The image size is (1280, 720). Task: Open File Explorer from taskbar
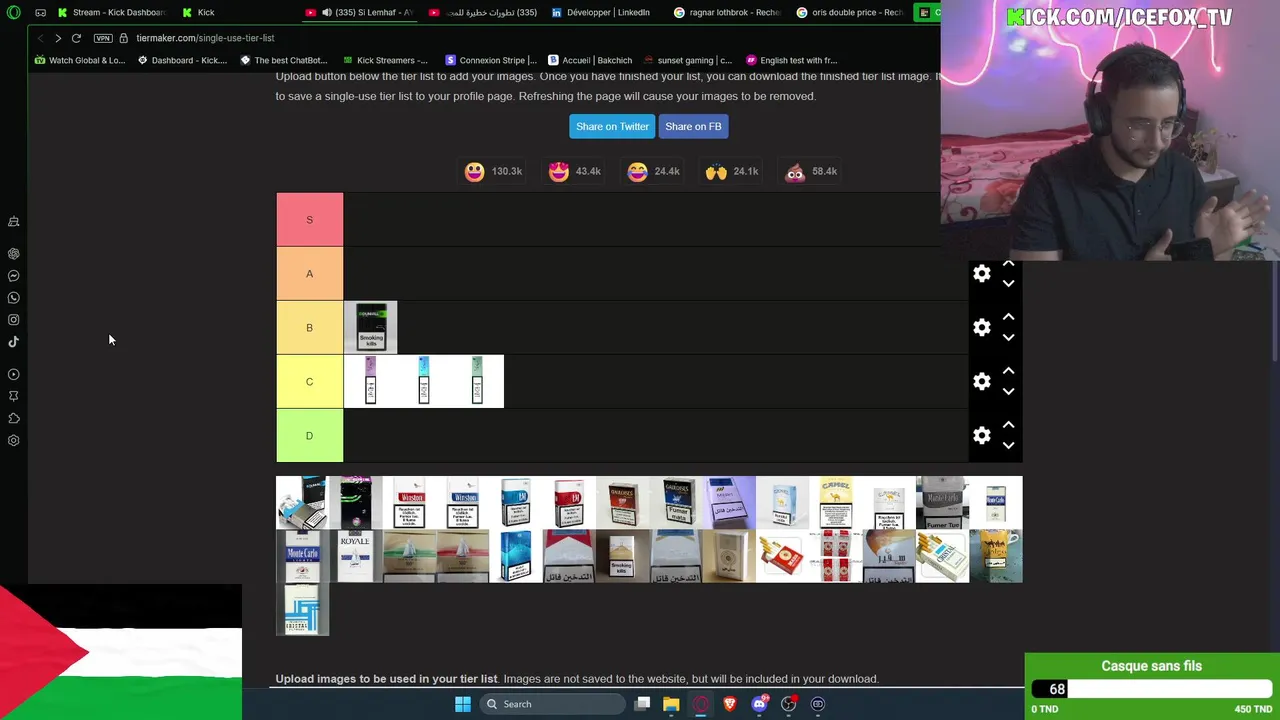pyautogui.click(x=671, y=704)
